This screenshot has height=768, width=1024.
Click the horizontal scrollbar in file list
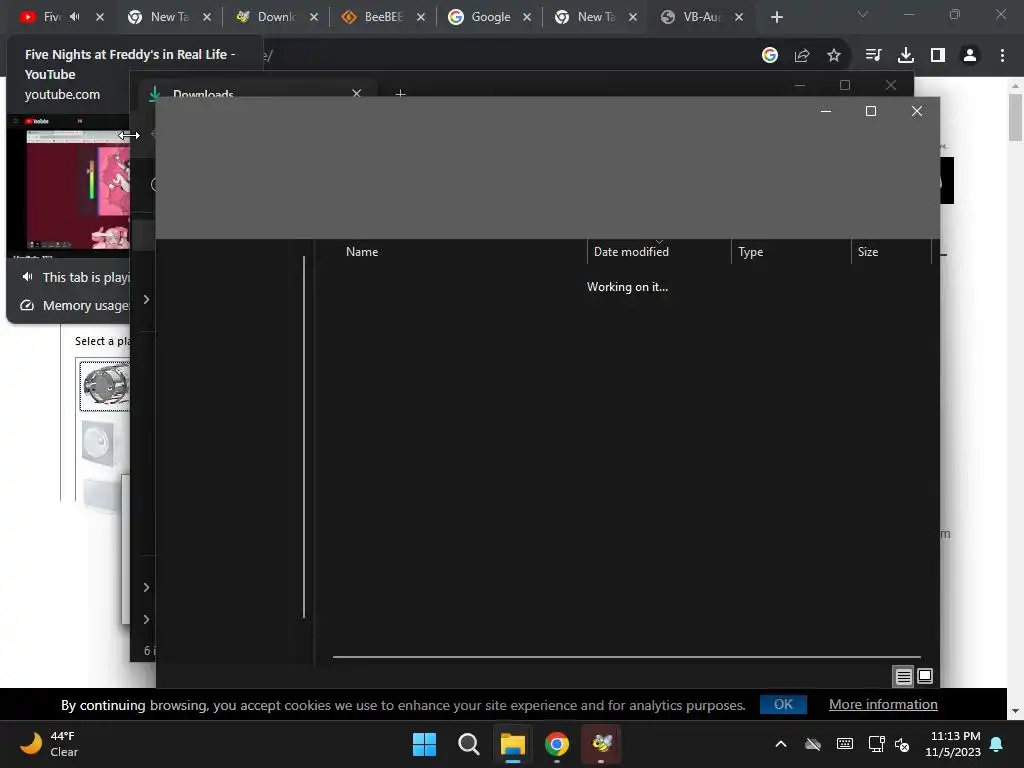(626, 656)
